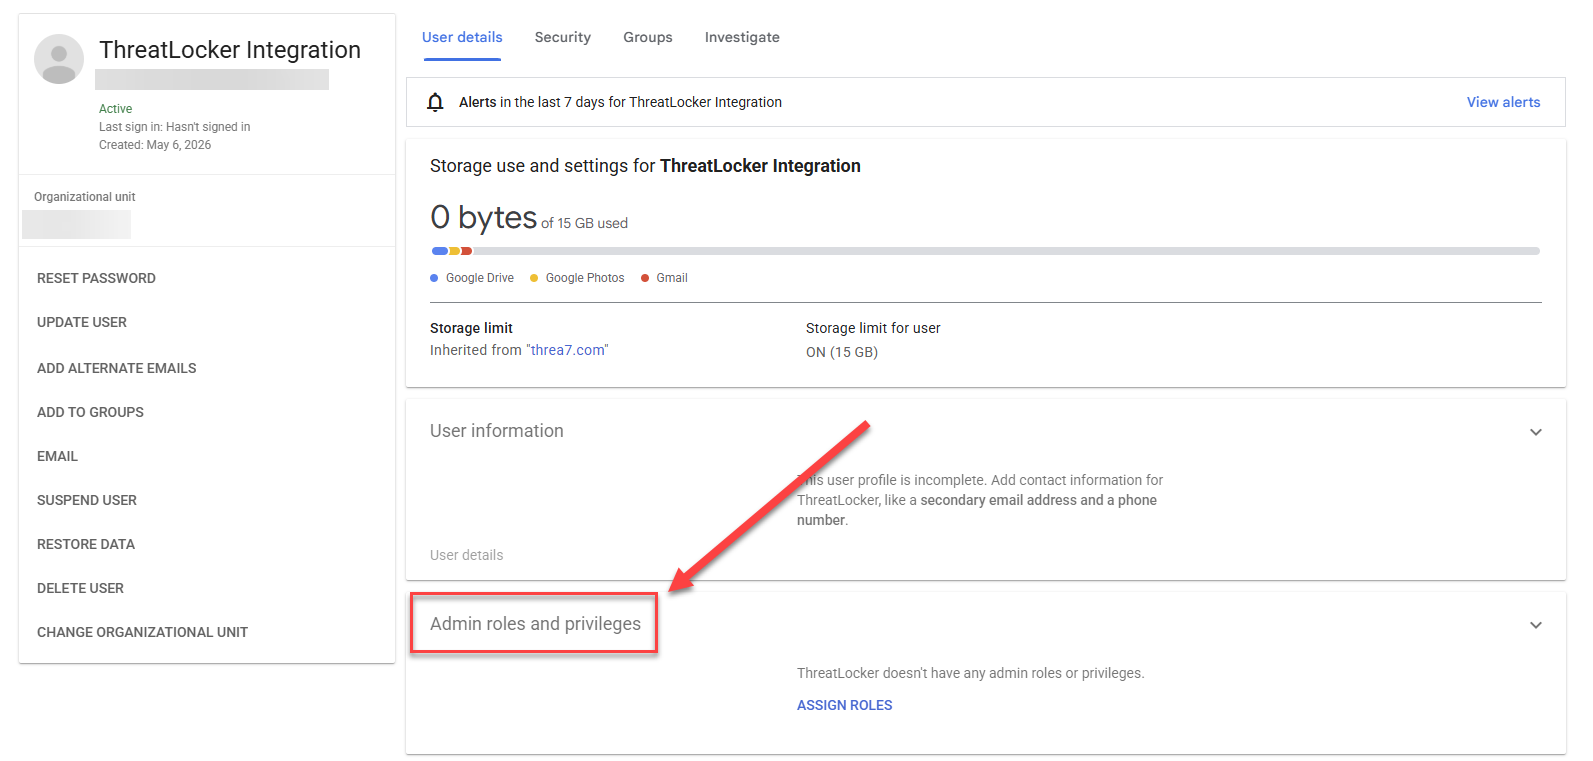The image size is (1593, 761).
Task: Click ASSIGN ROLES link
Action: (x=844, y=705)
